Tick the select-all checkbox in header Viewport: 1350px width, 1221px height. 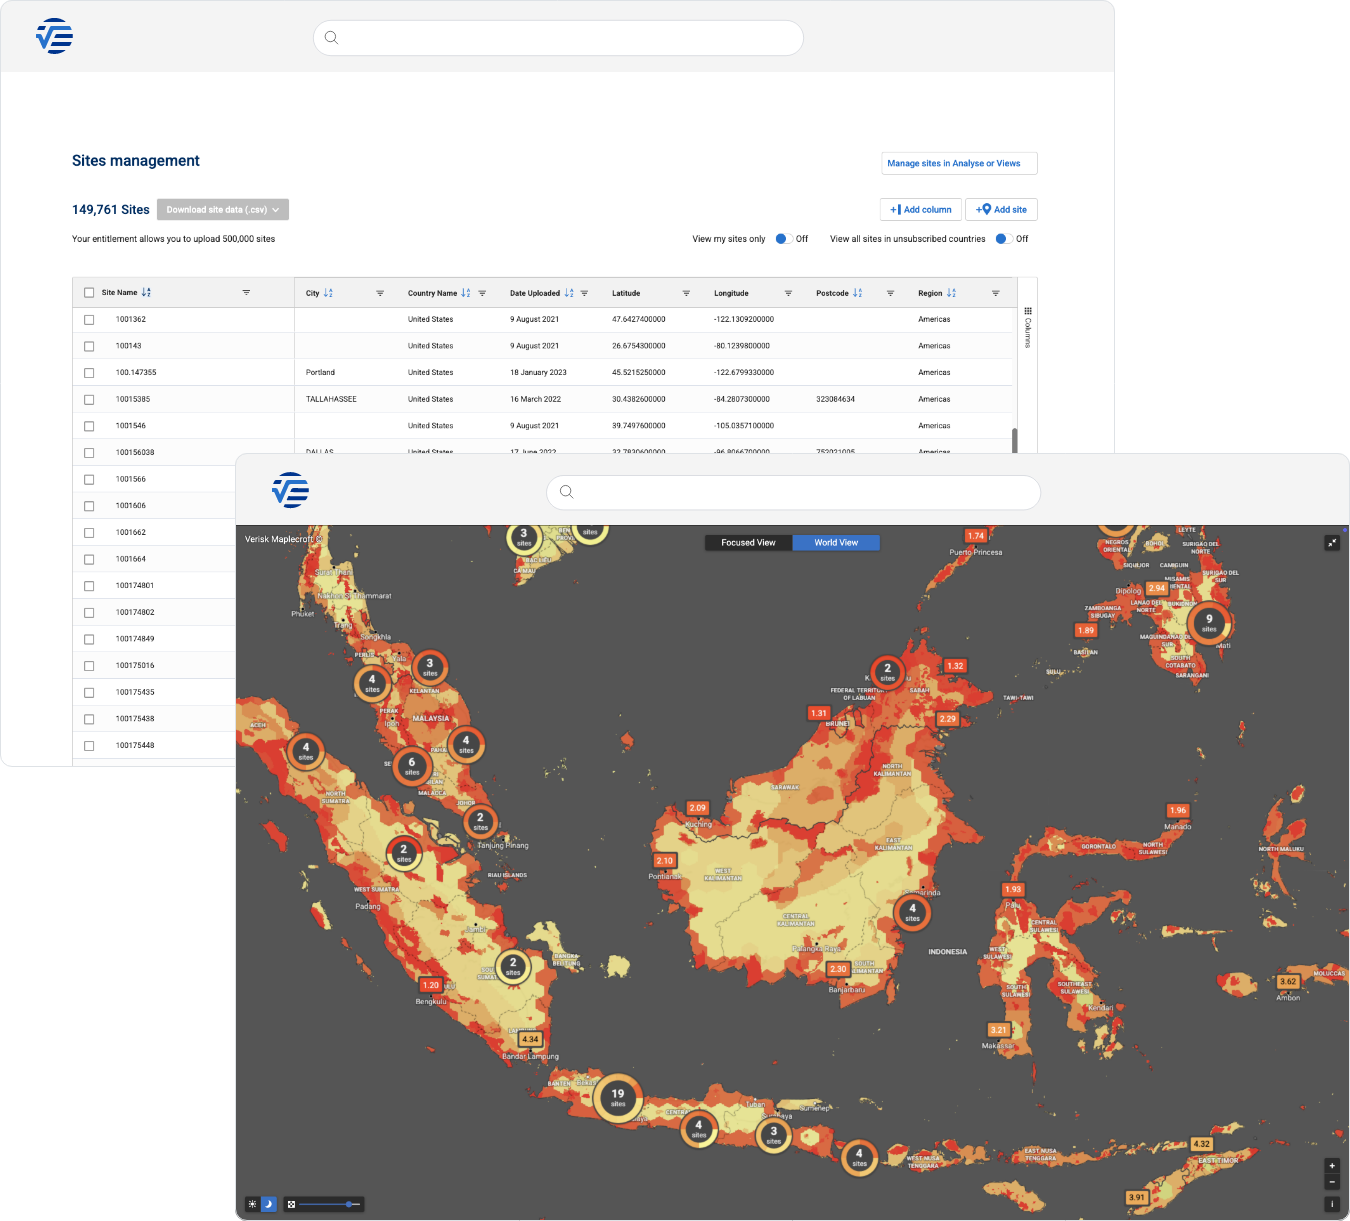(x=89, y=293)
